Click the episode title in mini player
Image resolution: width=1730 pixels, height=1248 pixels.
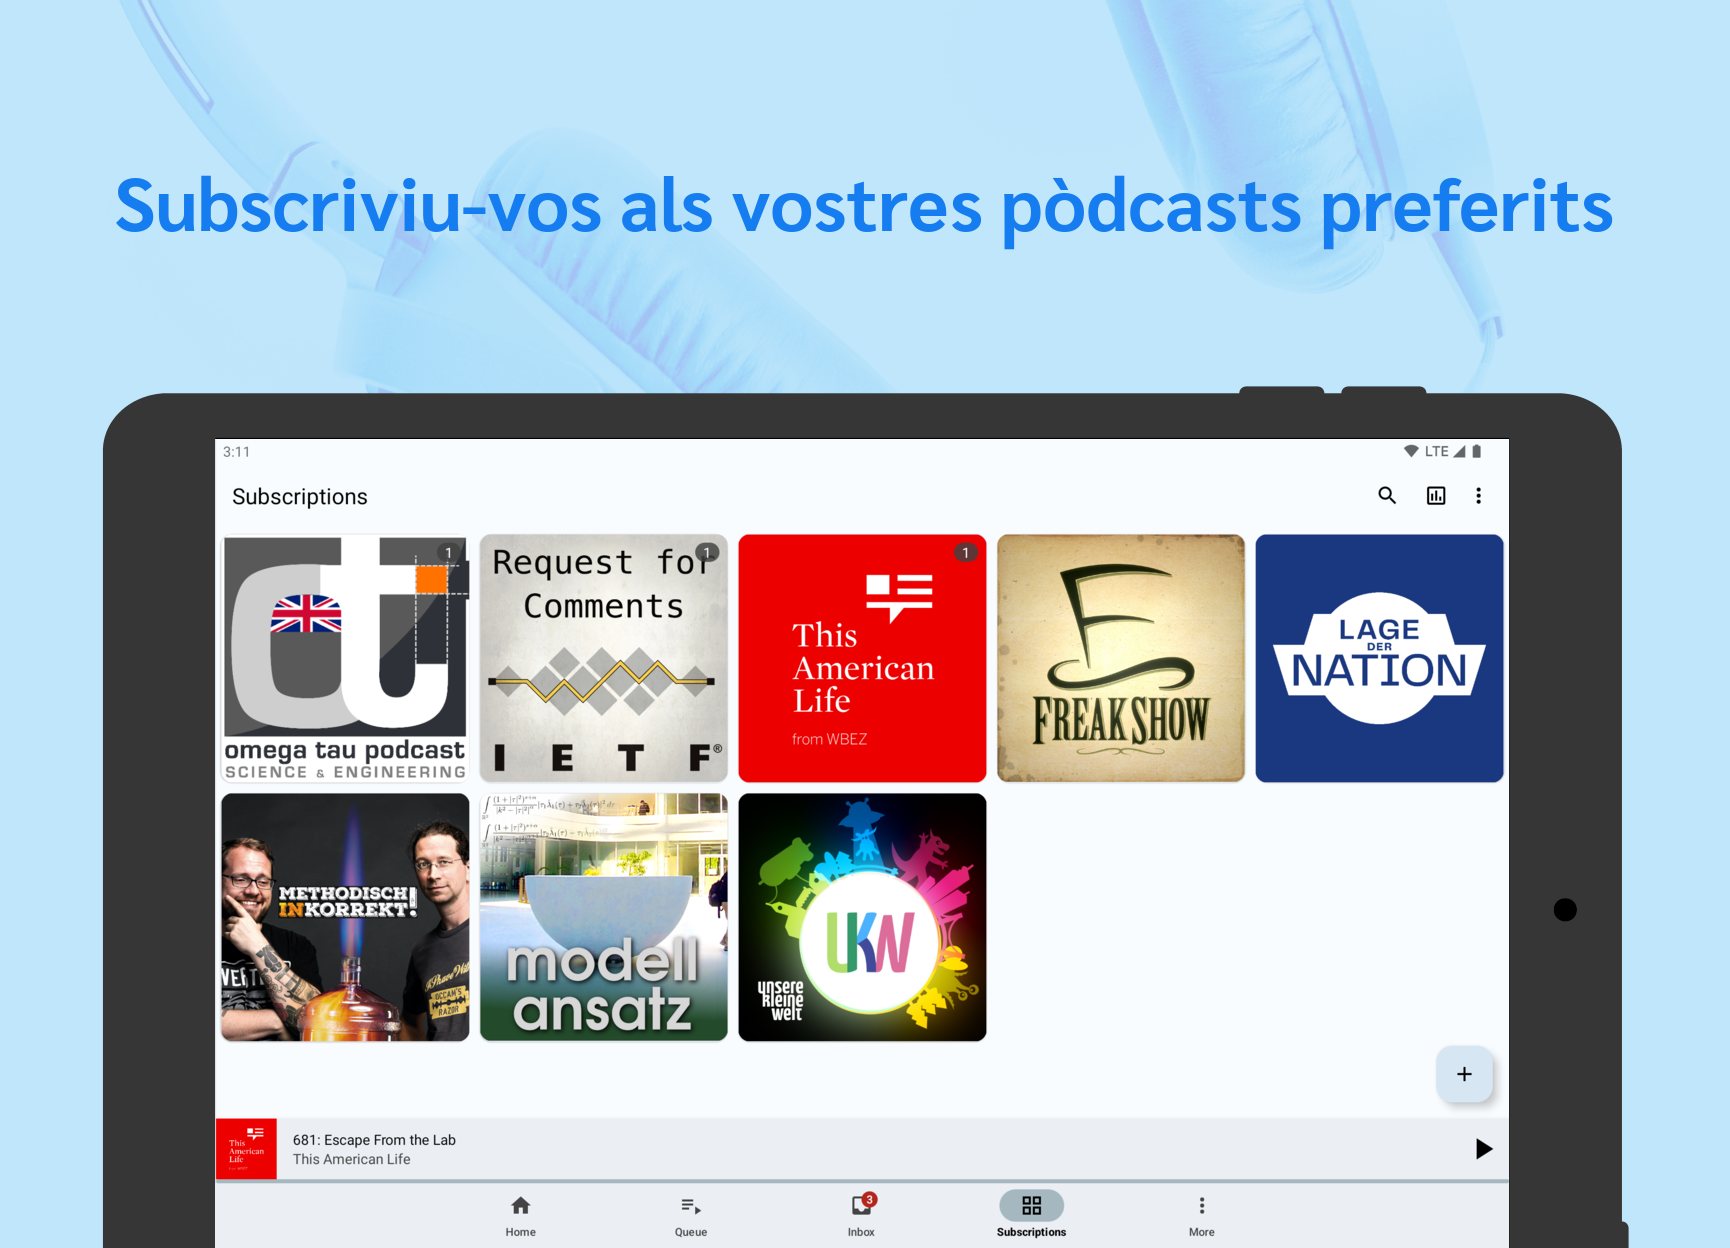click(374, 1140)
